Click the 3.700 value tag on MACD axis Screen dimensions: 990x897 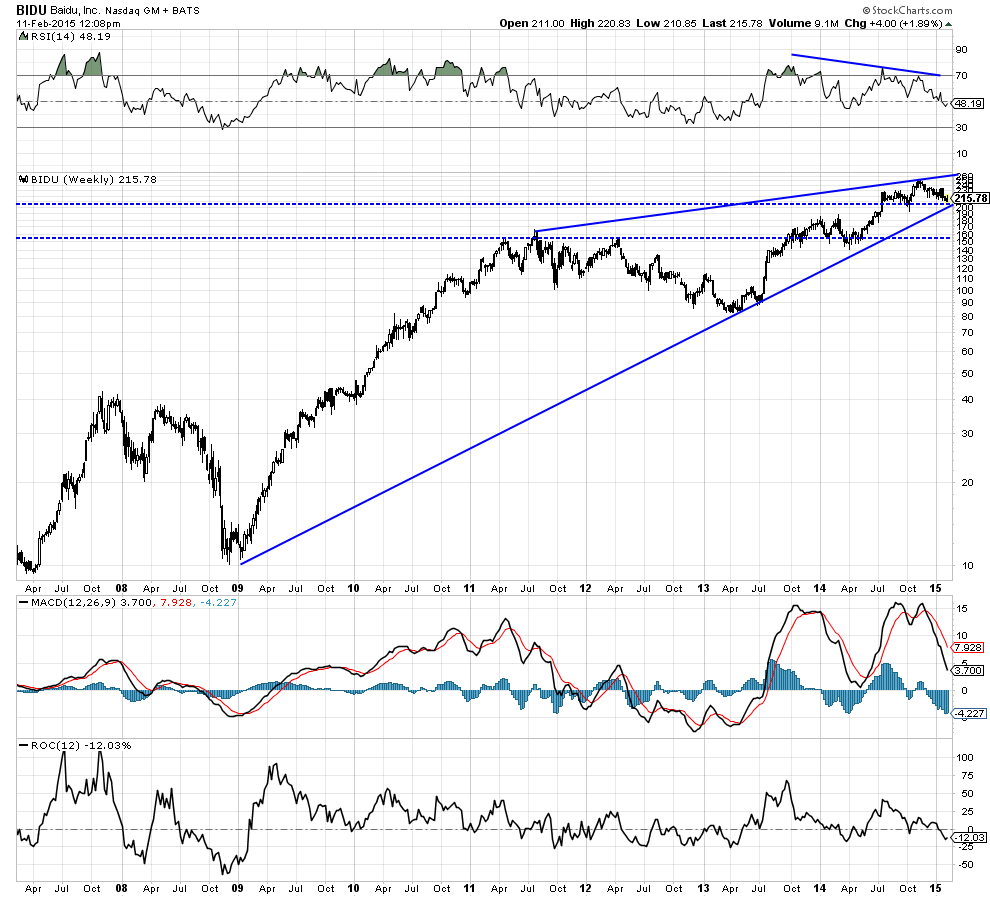(968, 670)
